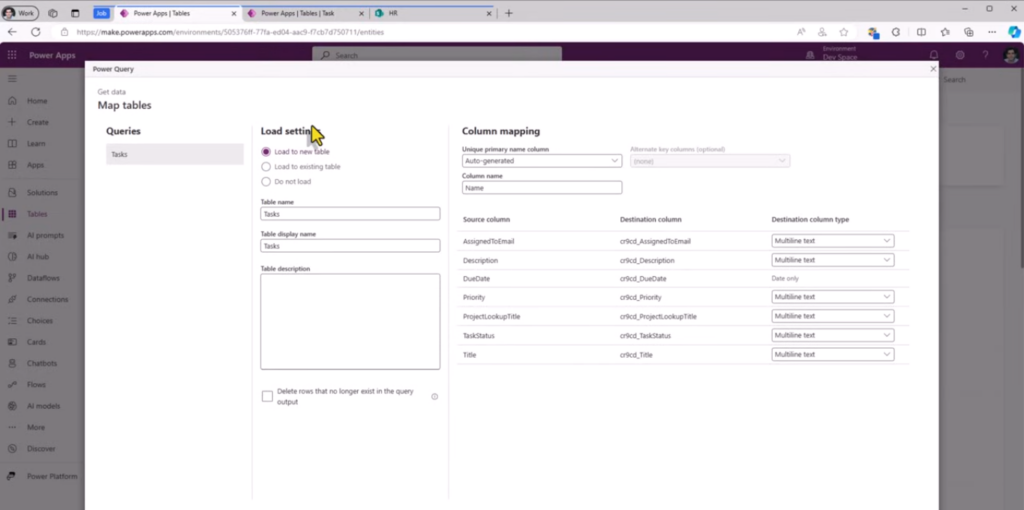Open the Copilot icon in browser toolbar
1024x510 pixels.
1014,32
